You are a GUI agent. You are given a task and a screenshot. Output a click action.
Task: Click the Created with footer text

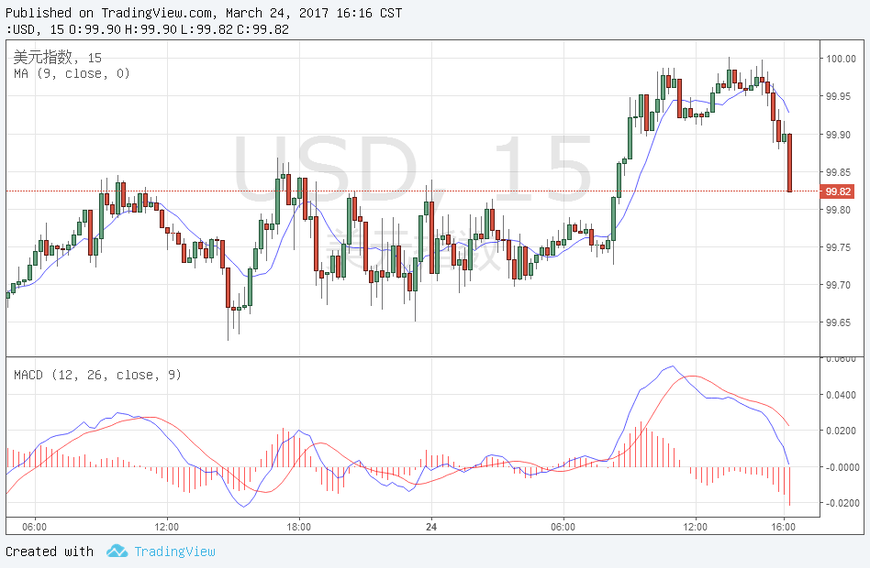pyautogui.click(x=49, y=551)
